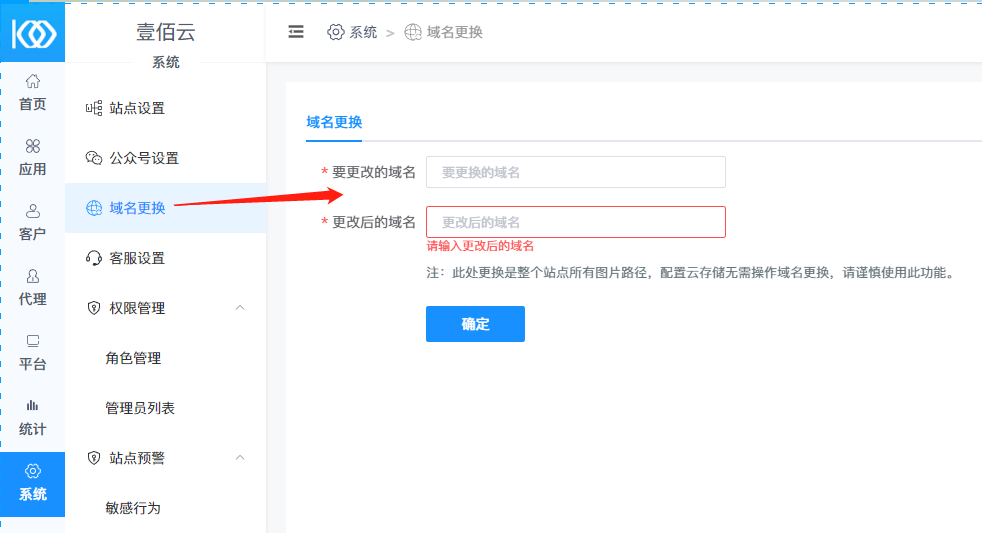Open 平台 in left rail
This screenshot has width=982, height=533.
point(33,353)
